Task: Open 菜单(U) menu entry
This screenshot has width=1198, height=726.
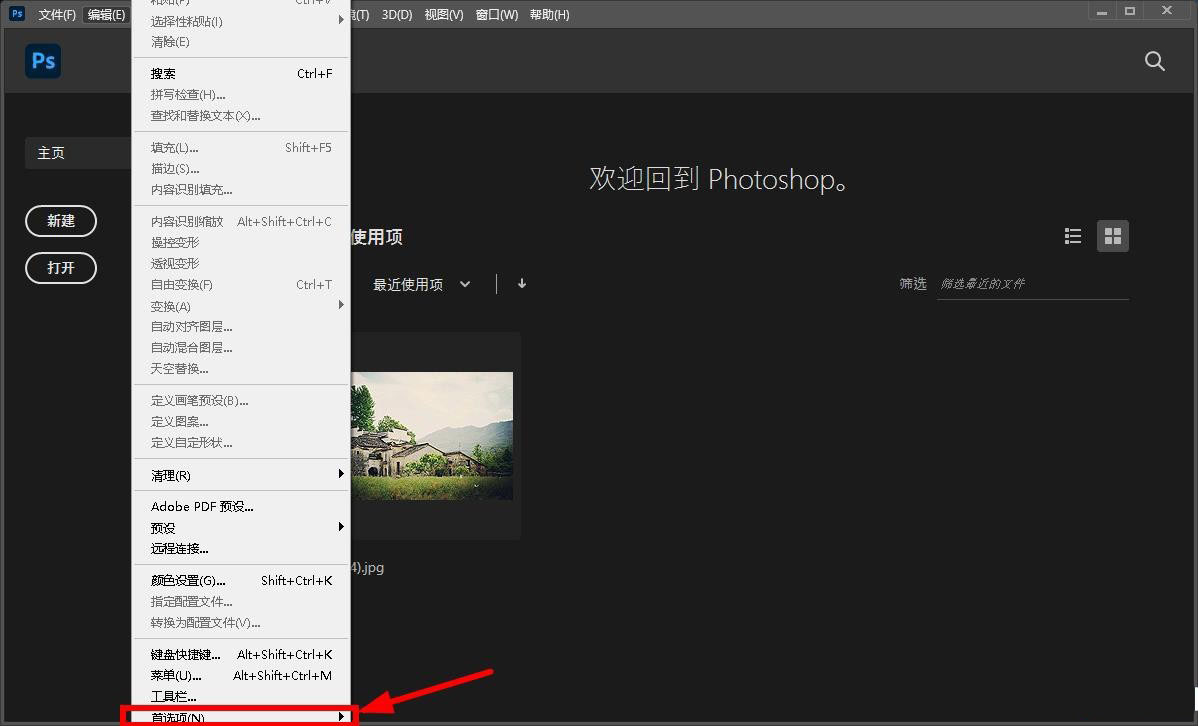Action: coord(241,676)
